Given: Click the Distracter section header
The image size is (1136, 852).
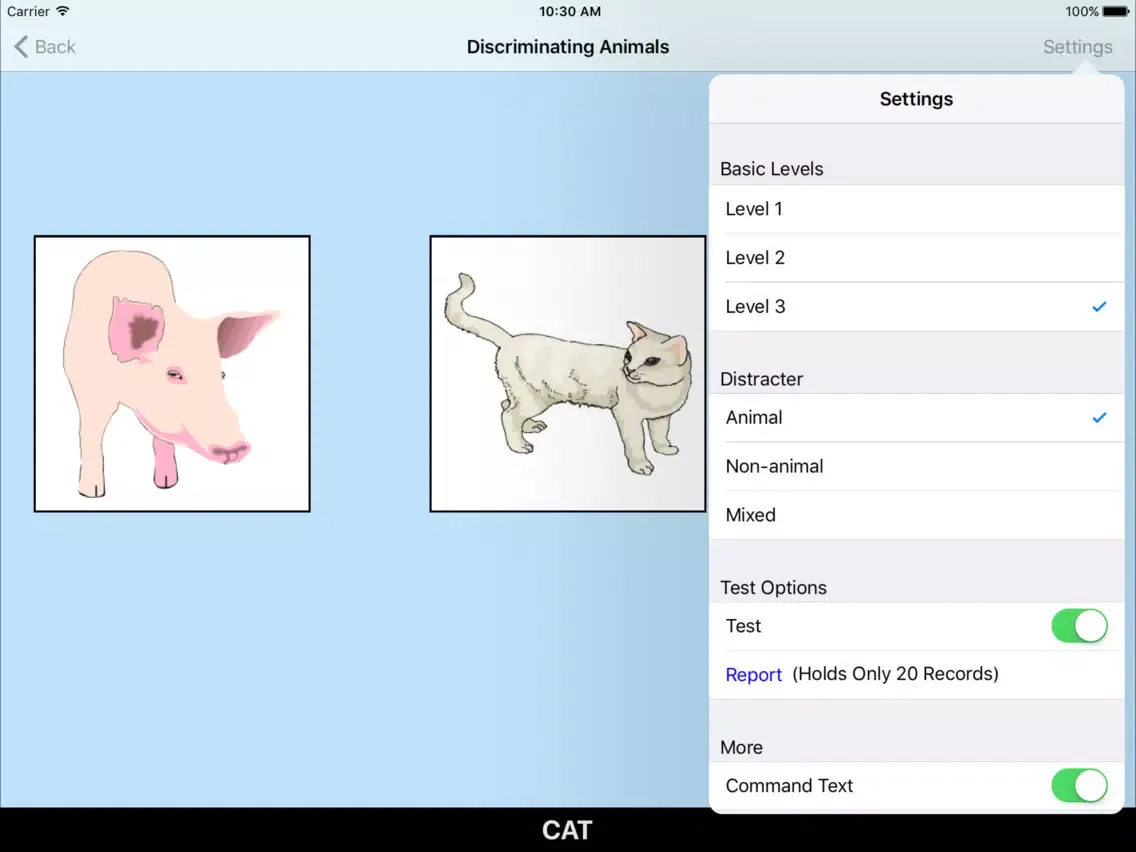Looking at the screenshot, I should tap(761, 379).
